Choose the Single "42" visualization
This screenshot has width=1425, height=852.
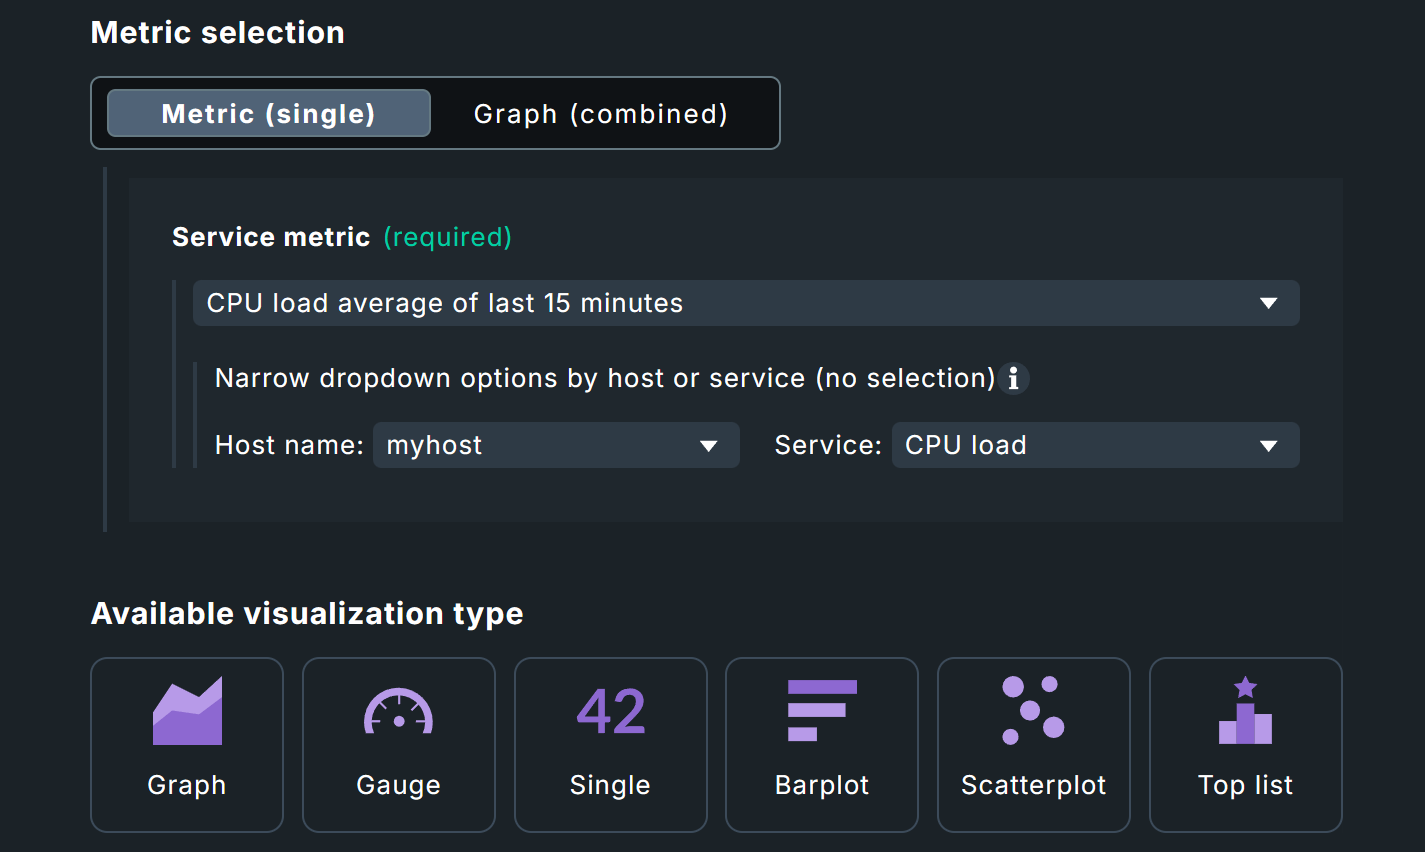[610, 745]
